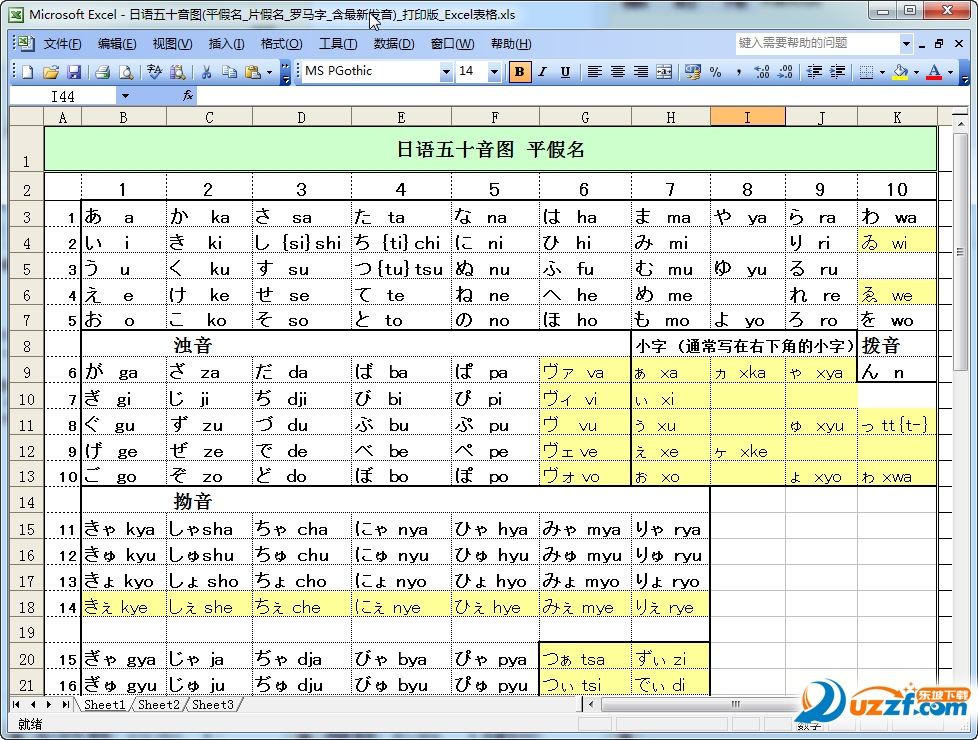This screenshot has height=740, width=978.
Task: Open the MS PGothic font name dropdown
Action: click(446, 72)
